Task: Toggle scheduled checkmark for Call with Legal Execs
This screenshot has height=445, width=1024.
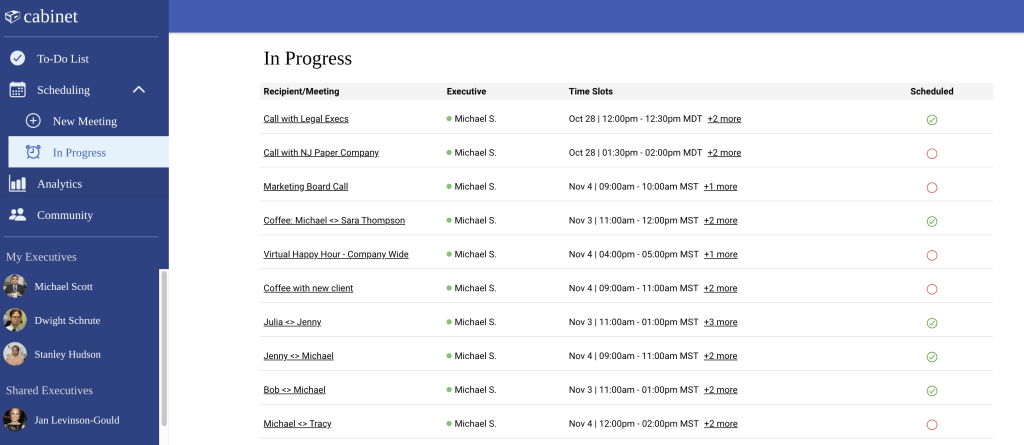Action: pyautogui.click(x=932, y=120)
